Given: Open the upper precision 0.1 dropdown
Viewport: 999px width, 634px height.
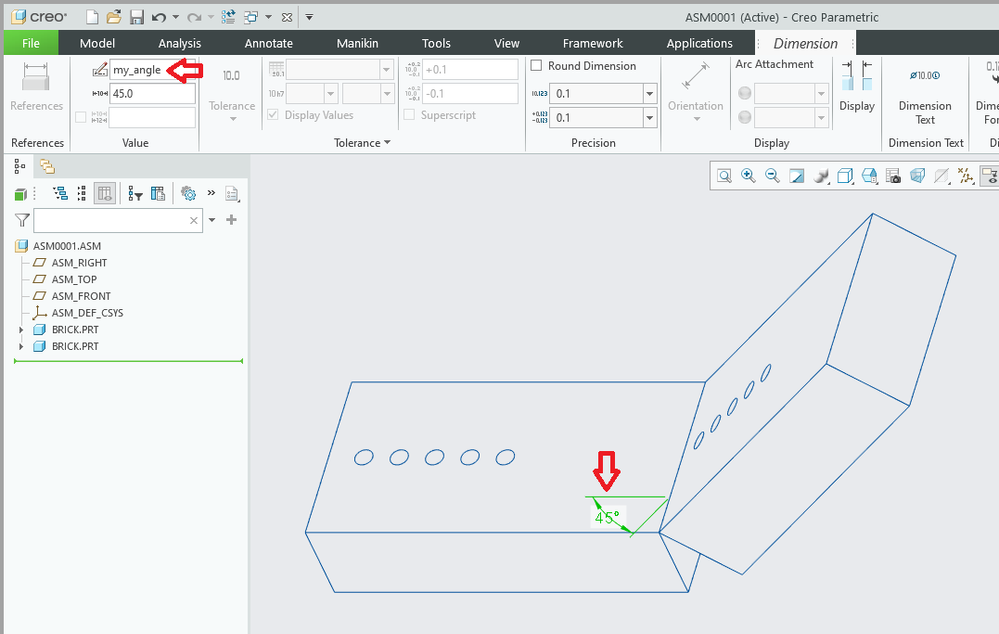Looking at the screenshot, I should click(x=649, y=93).
